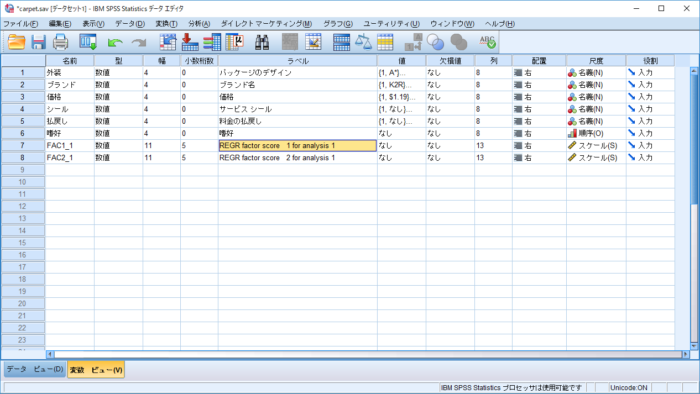
Task: Open the Variables info icon
Action: [x=212, y=42]
